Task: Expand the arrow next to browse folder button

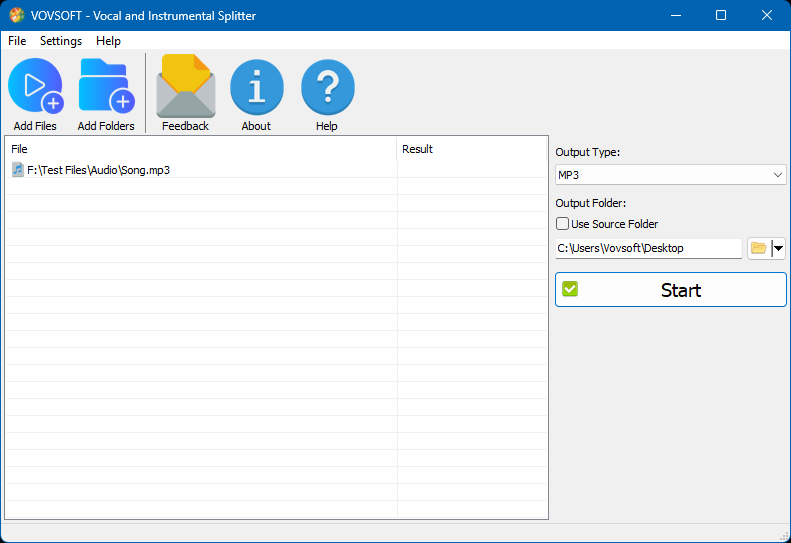Action: pyautogui.click(x=778, y=248)
